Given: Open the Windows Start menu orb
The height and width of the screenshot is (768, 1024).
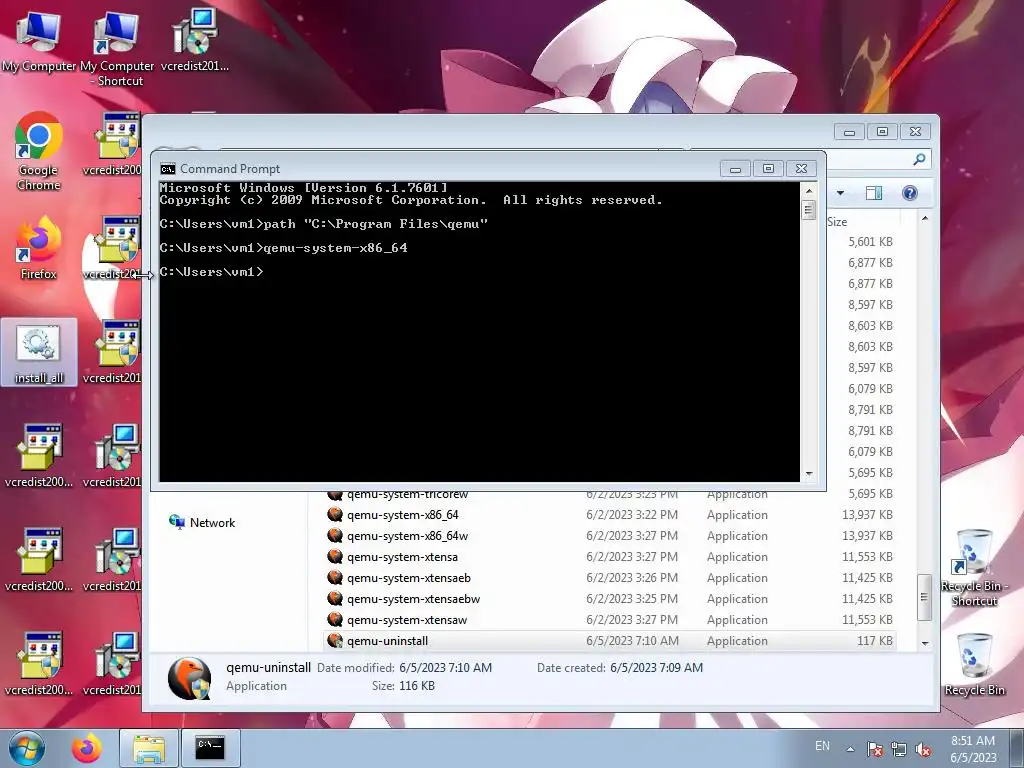Looking at the screenshot, I should click(x=26, y=748).
